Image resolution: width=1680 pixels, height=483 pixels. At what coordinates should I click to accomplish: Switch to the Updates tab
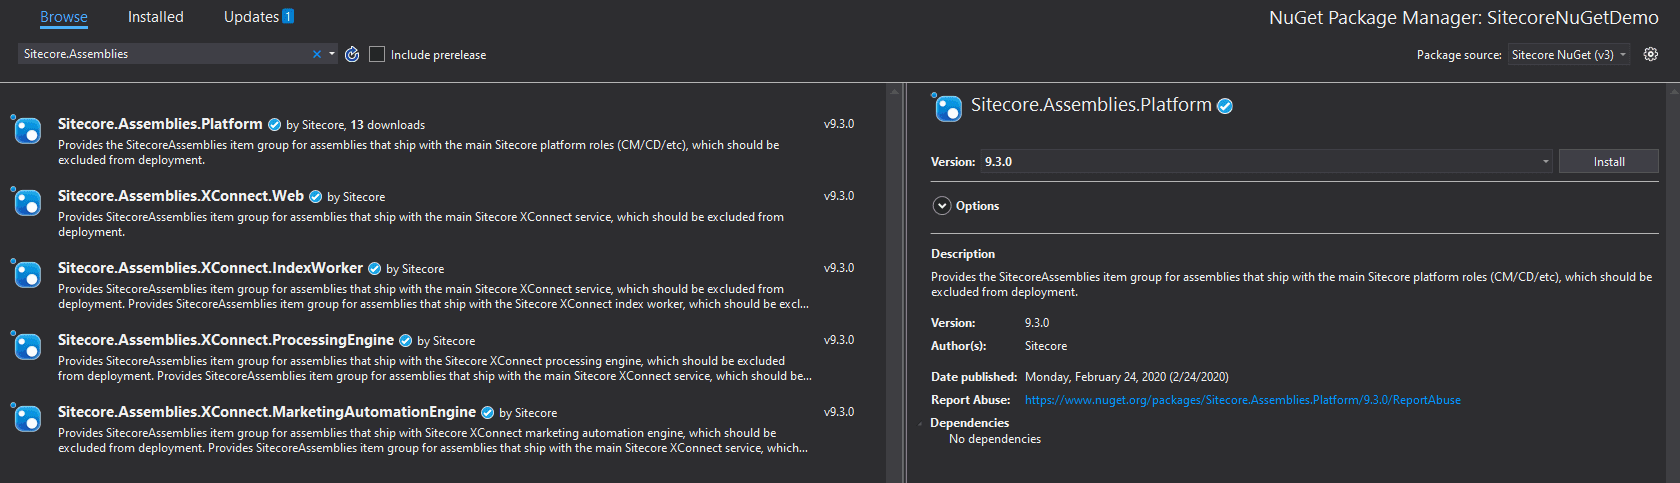(x=252, y=17)
